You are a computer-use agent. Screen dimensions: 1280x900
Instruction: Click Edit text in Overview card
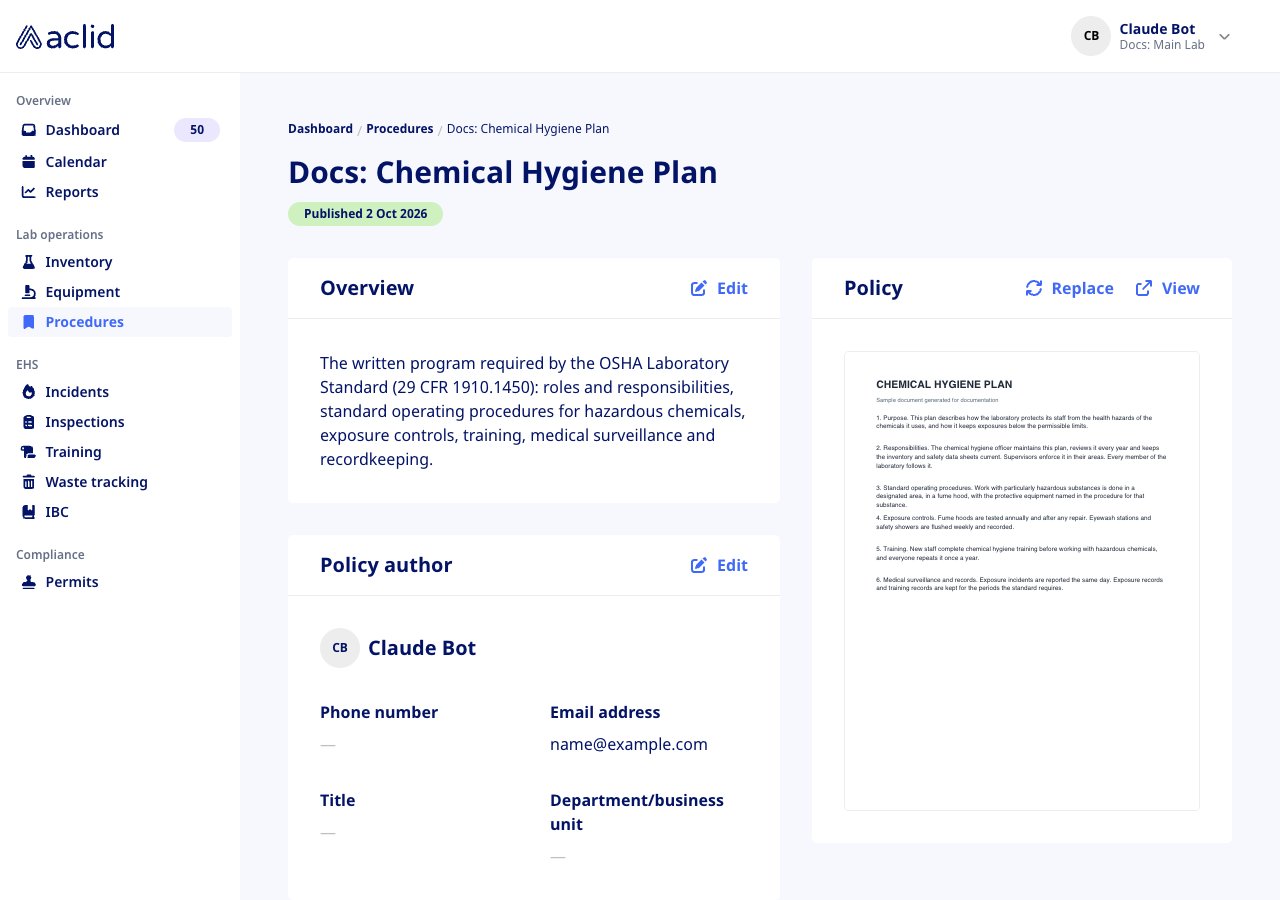(x=732, y=288)
